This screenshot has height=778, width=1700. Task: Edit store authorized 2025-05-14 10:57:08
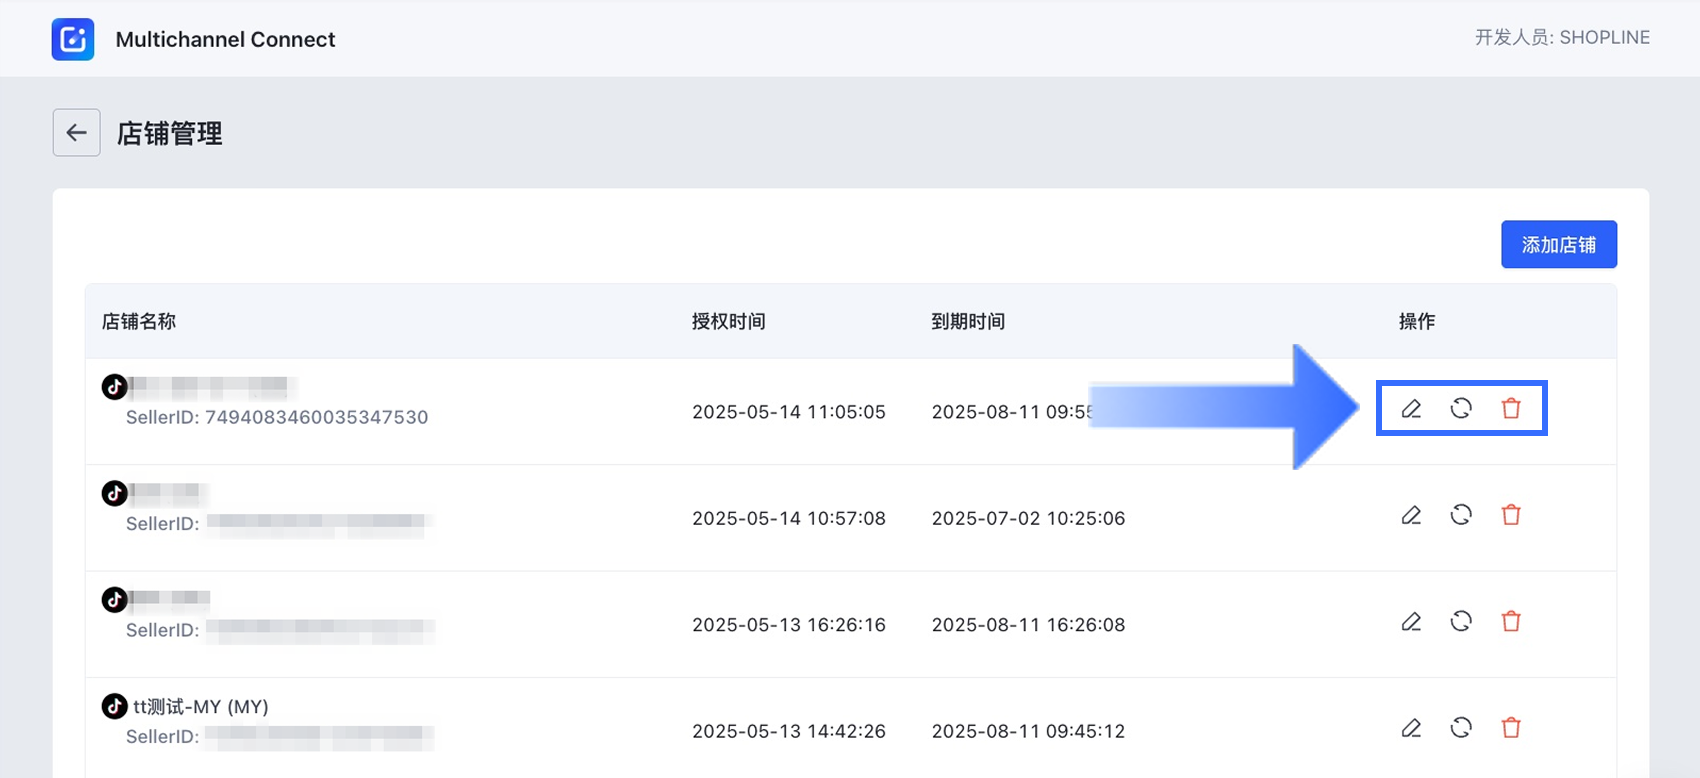pyautogui.click(x=1411, y=514)
